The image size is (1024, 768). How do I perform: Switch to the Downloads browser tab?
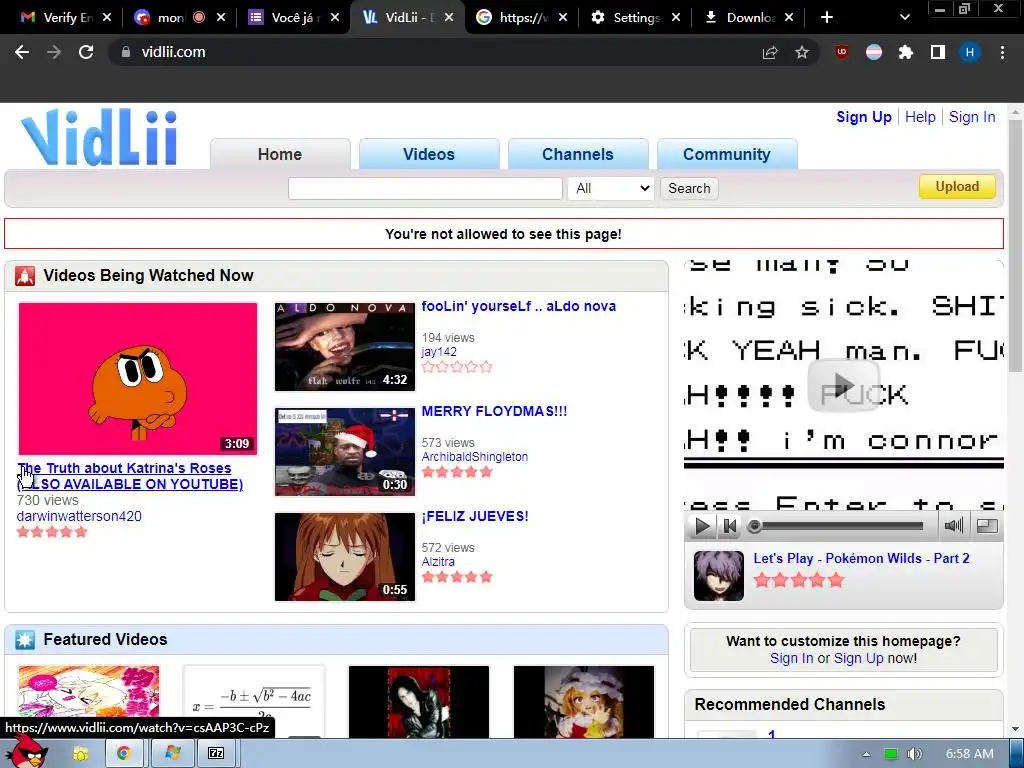[x=748, y=18]
